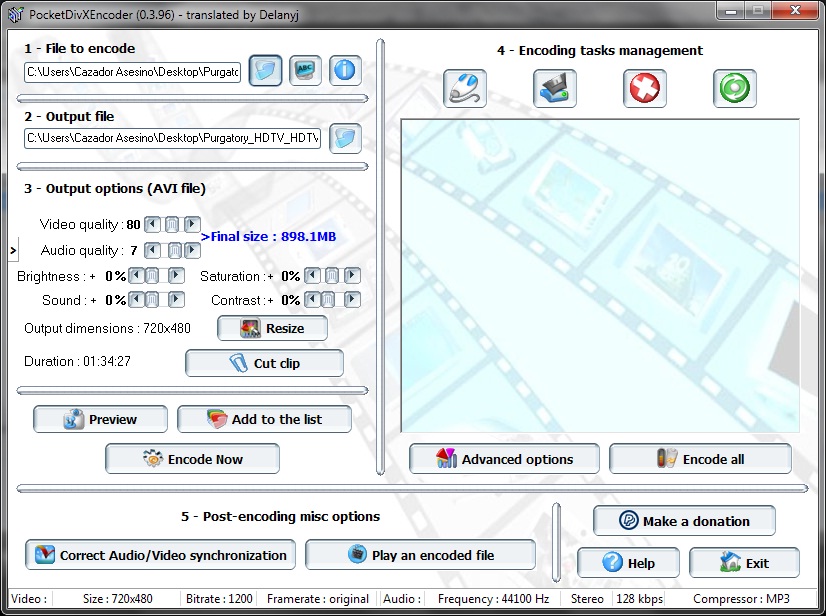
Task: Click the File to encode path field
Action: pos(132,72)
